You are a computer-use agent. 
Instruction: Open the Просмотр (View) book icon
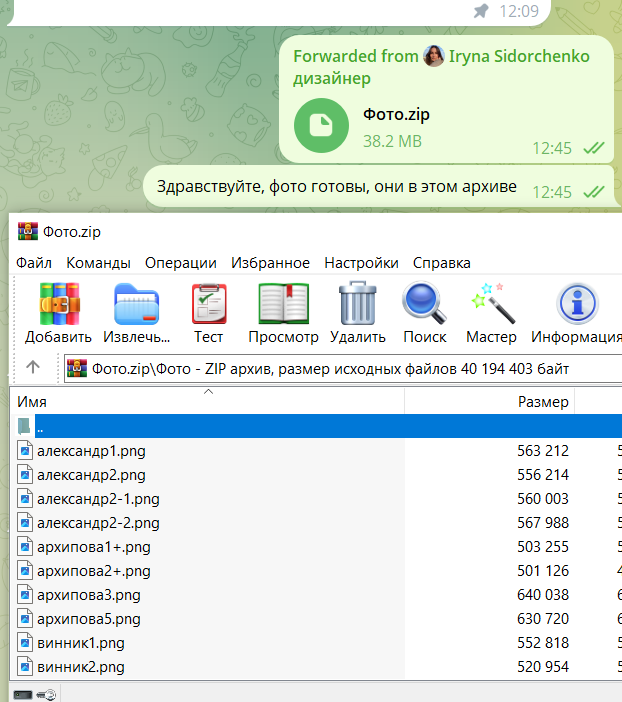pos(284,304)
